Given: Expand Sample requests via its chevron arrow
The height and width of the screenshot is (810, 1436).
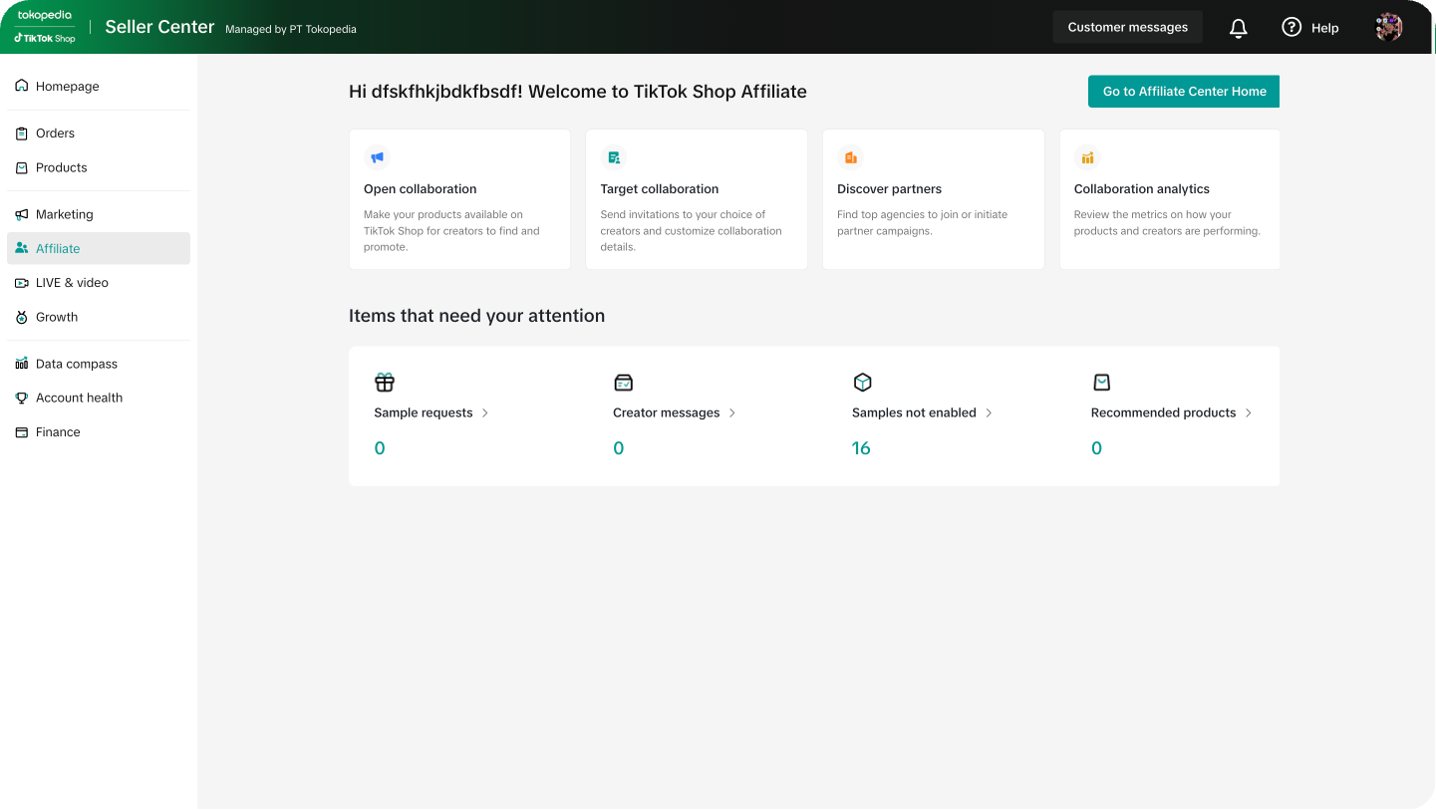Looking at the screenshot, I should tap(485, 413).
